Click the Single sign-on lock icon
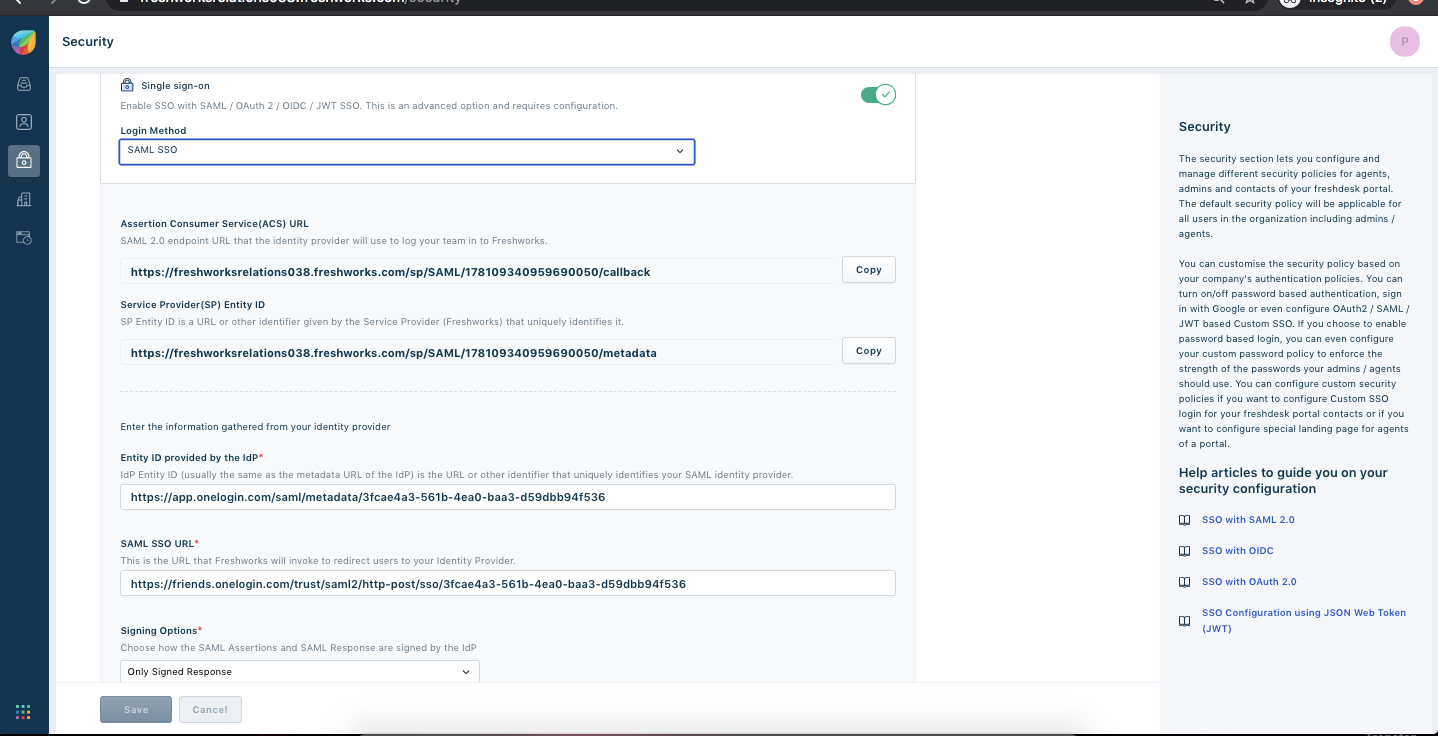Image resolution: width=1438 pixels, height=736 pixels. (127, 86)
